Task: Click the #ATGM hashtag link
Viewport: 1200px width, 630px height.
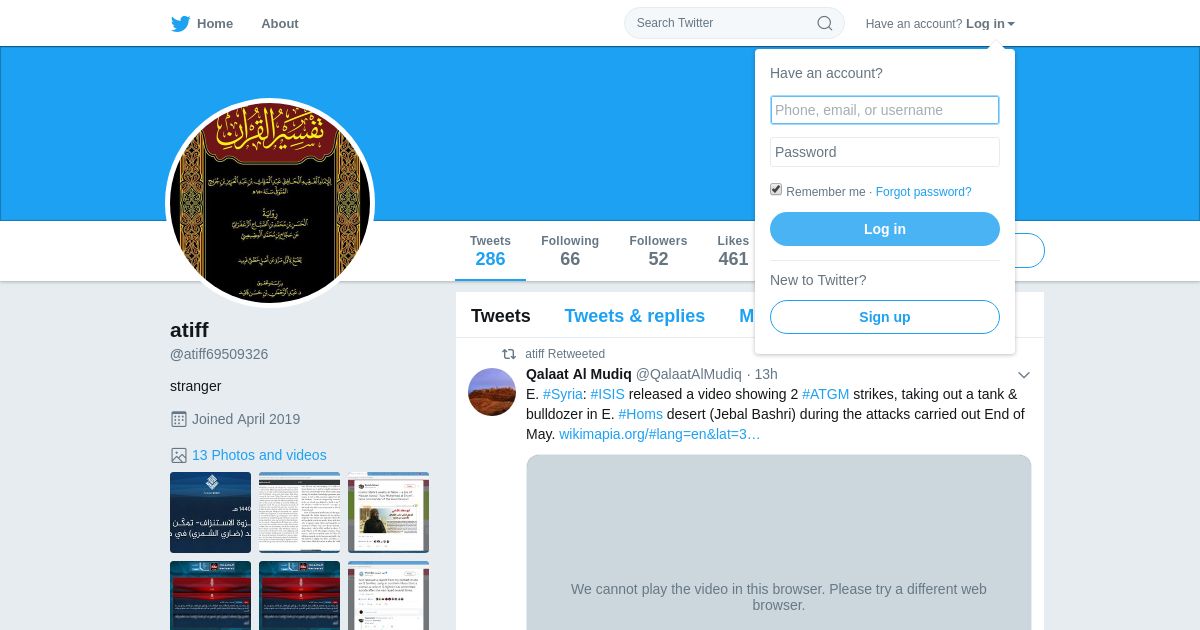Action: [x=825, y=394]
